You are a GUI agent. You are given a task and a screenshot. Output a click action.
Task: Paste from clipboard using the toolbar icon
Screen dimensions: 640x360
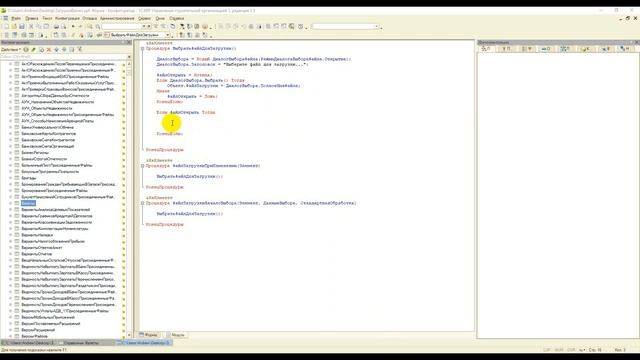46,27
